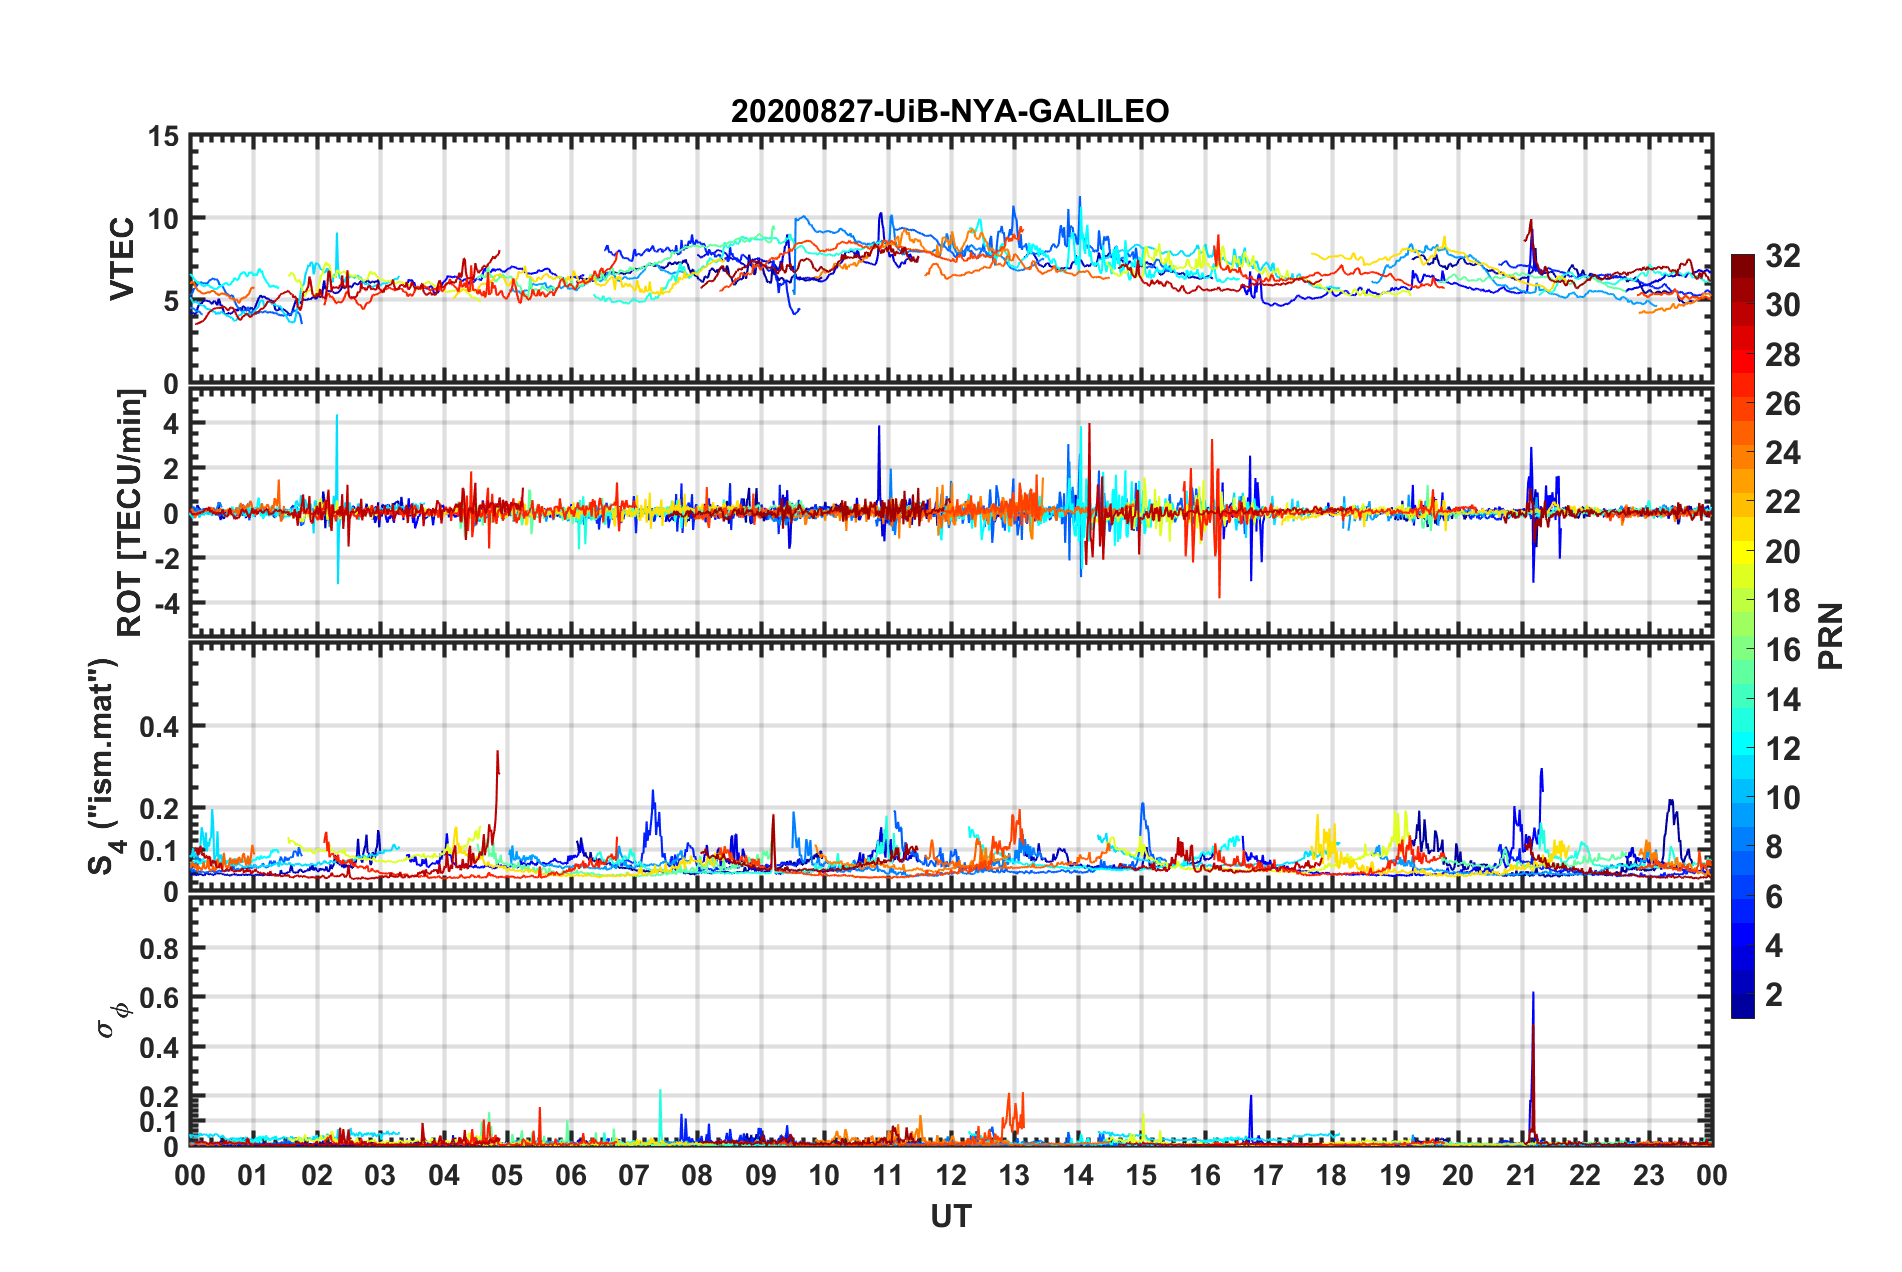The image size is (1902, 1272).
Task: Click the sigma phi spike near 21 UT
Action: [1533, 1066]
